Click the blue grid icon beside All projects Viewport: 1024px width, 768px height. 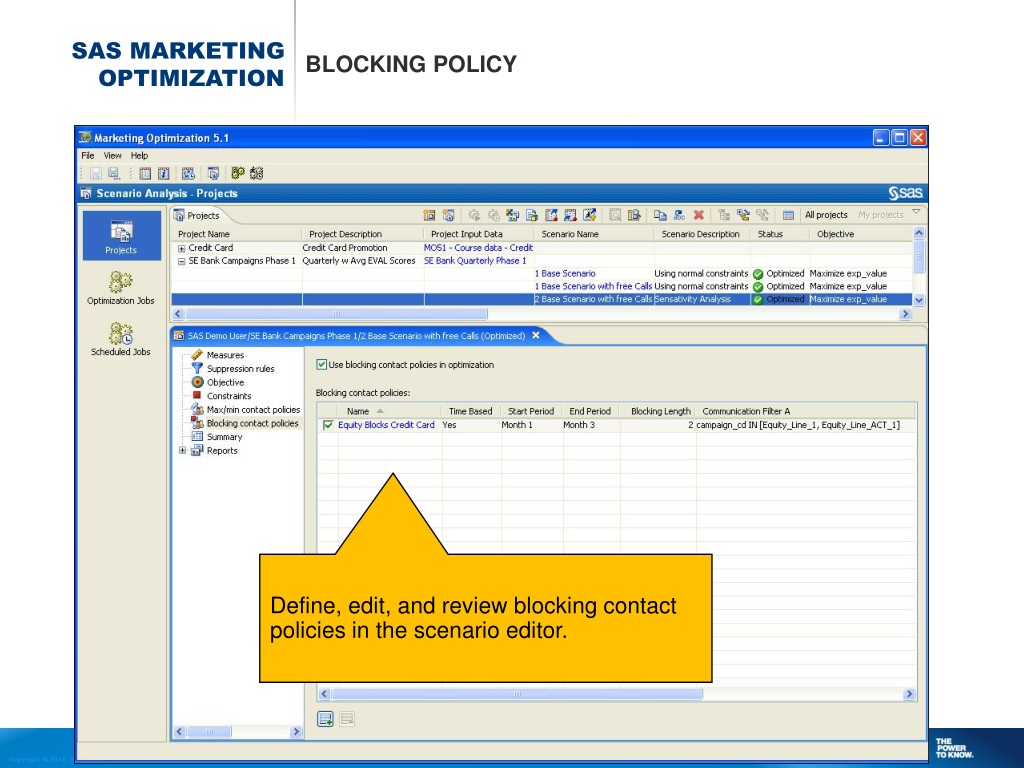click(x=788, y=215)
